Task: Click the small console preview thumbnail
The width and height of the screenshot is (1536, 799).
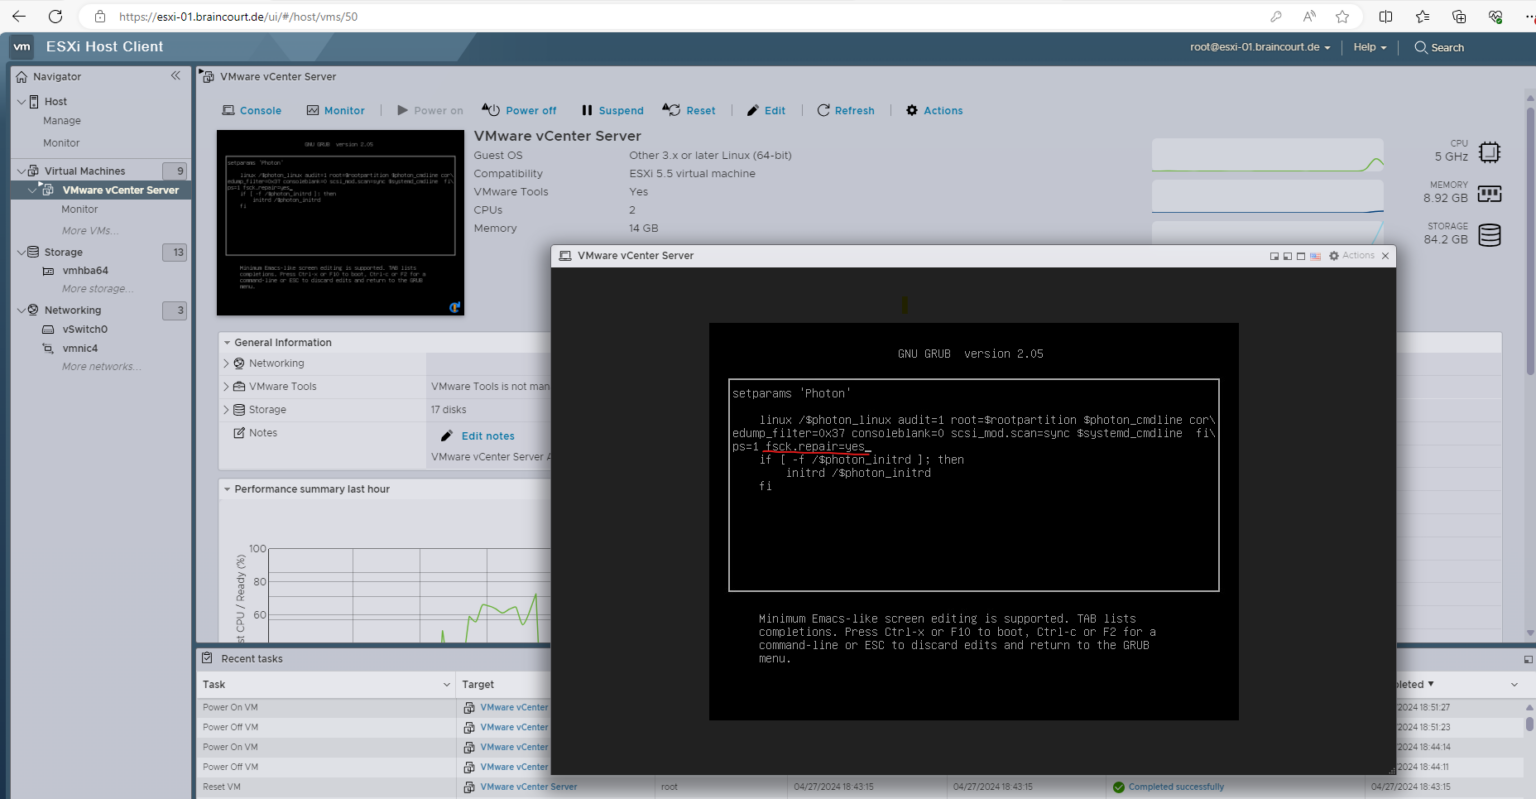Action: (x=341, y=223)
